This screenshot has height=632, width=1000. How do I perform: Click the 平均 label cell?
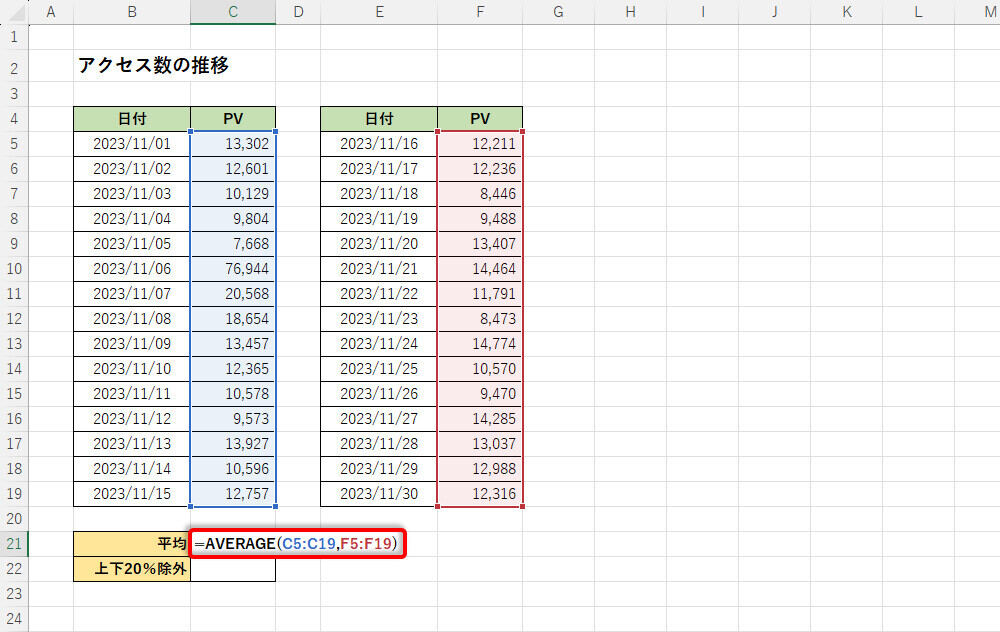tap(132, 543)
